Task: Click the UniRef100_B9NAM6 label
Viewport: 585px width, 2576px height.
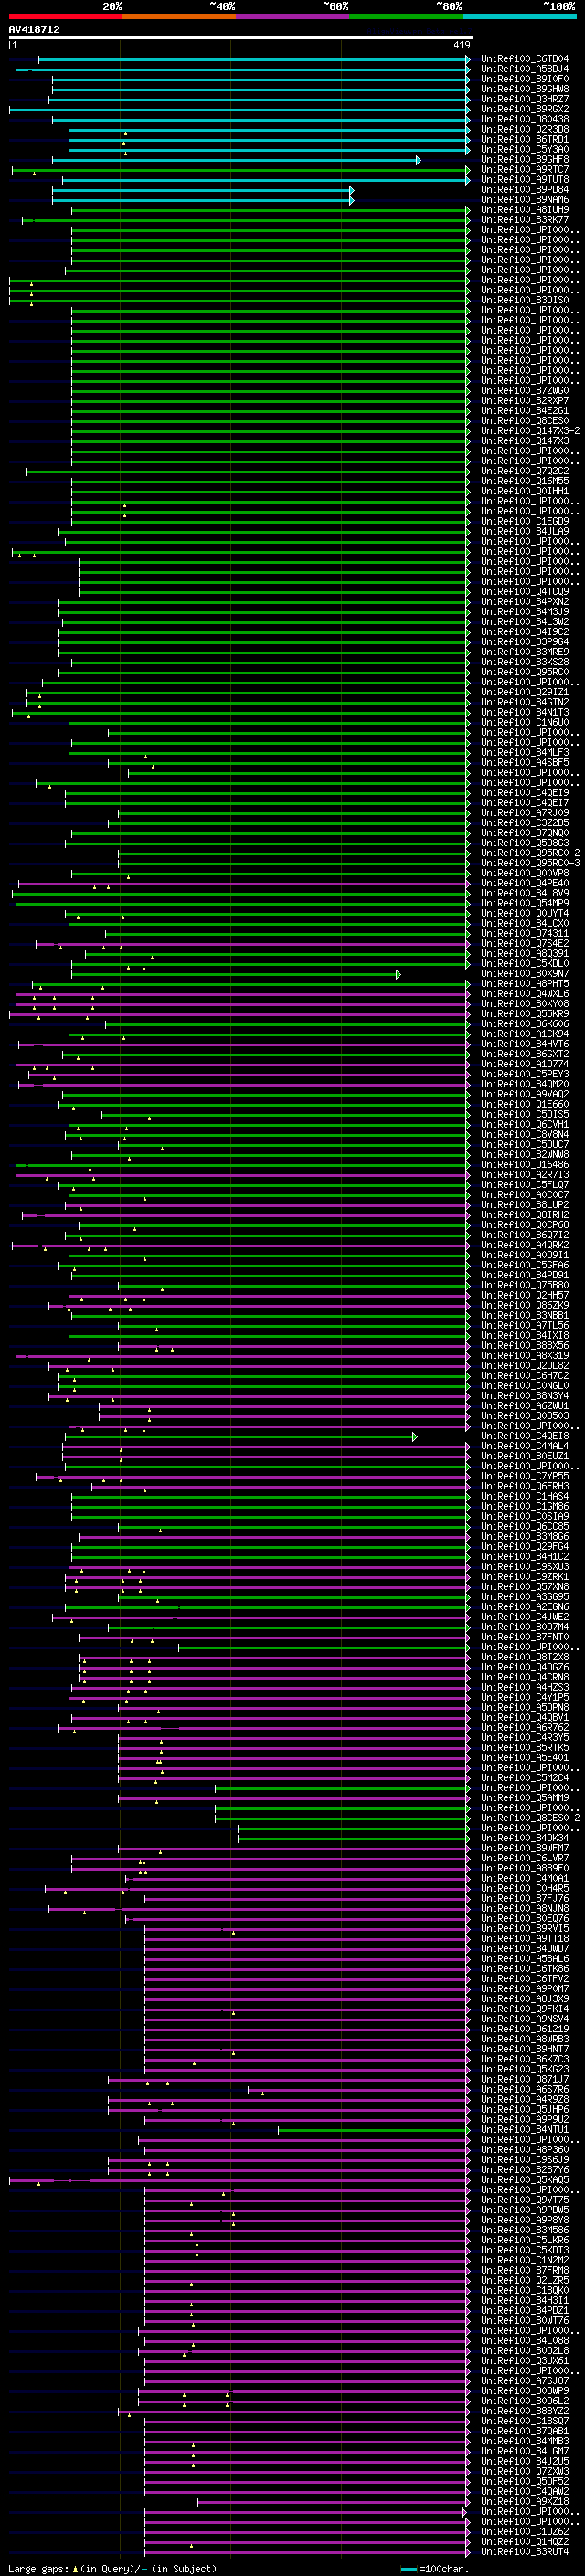Action: click(525, 199)
